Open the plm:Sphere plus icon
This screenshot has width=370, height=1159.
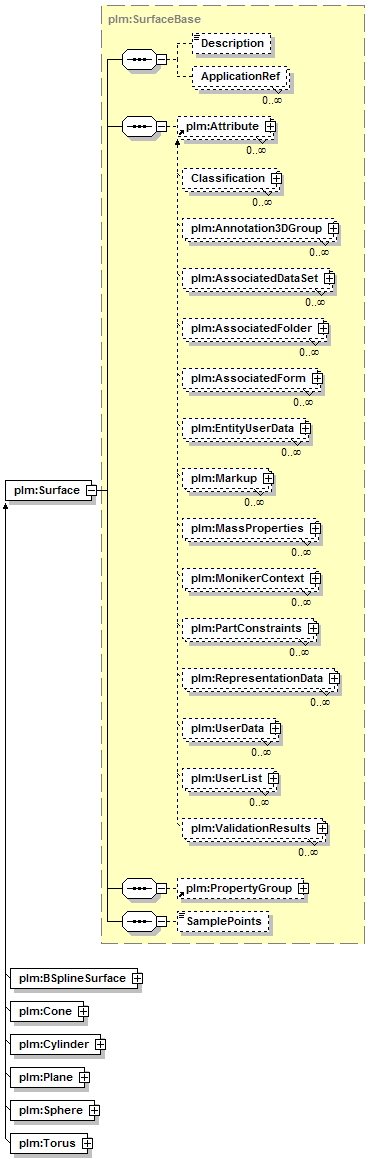click(95, 1110)
